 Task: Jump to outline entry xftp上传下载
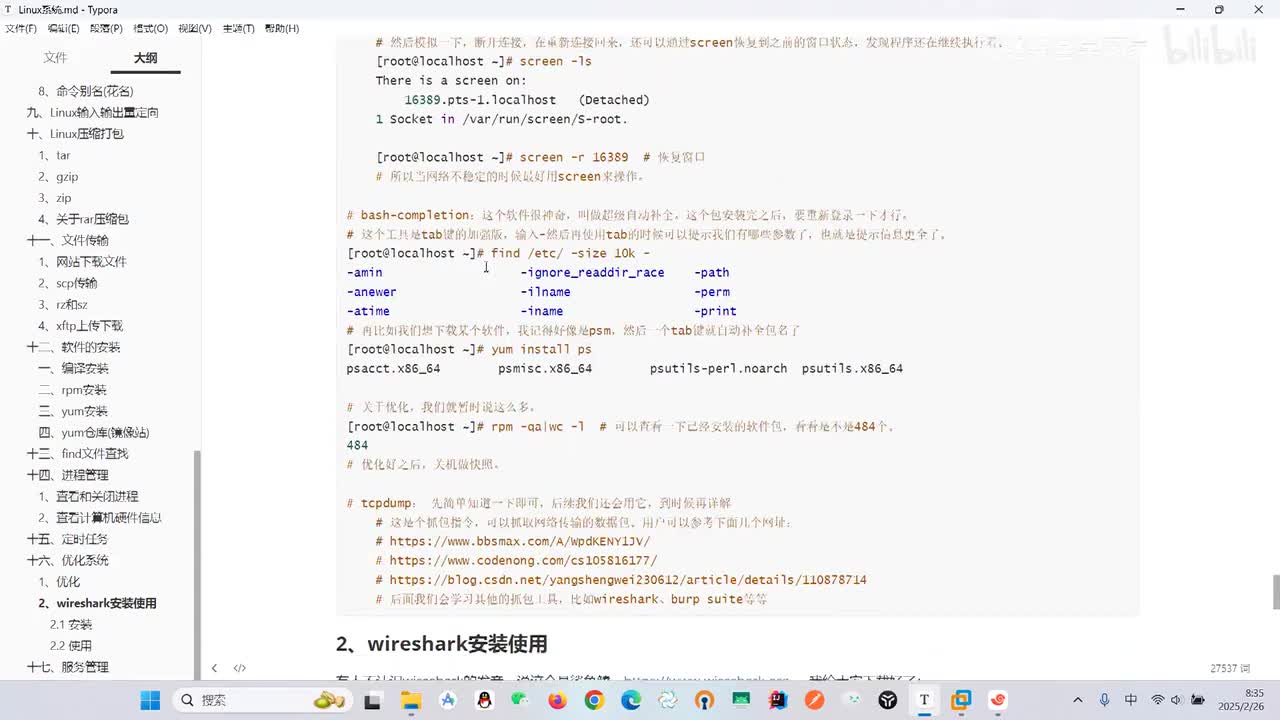(x=81, y=325)
